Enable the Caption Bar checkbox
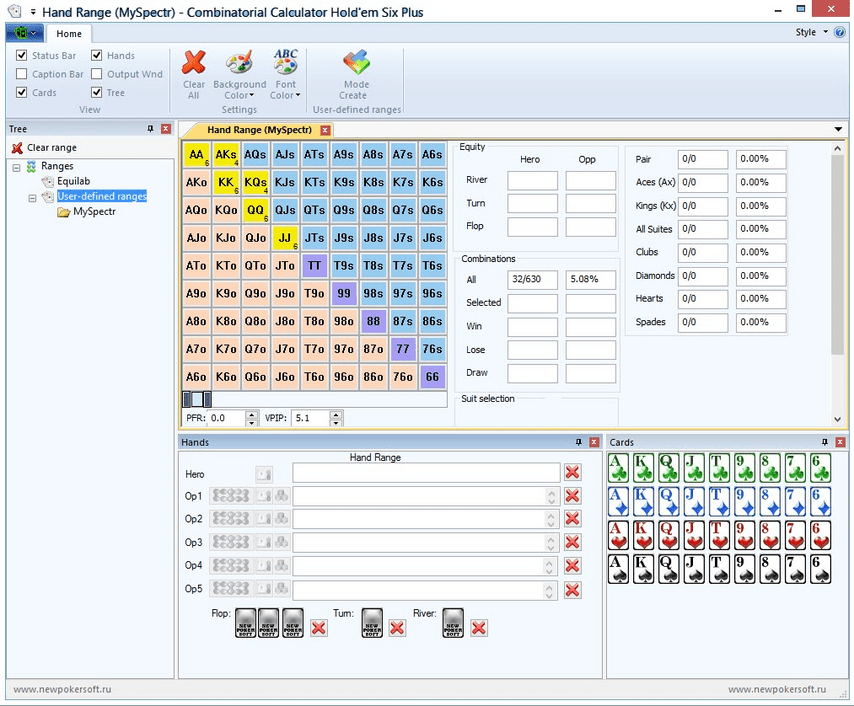Screen dimensions: 854x706 click(22, 74)
